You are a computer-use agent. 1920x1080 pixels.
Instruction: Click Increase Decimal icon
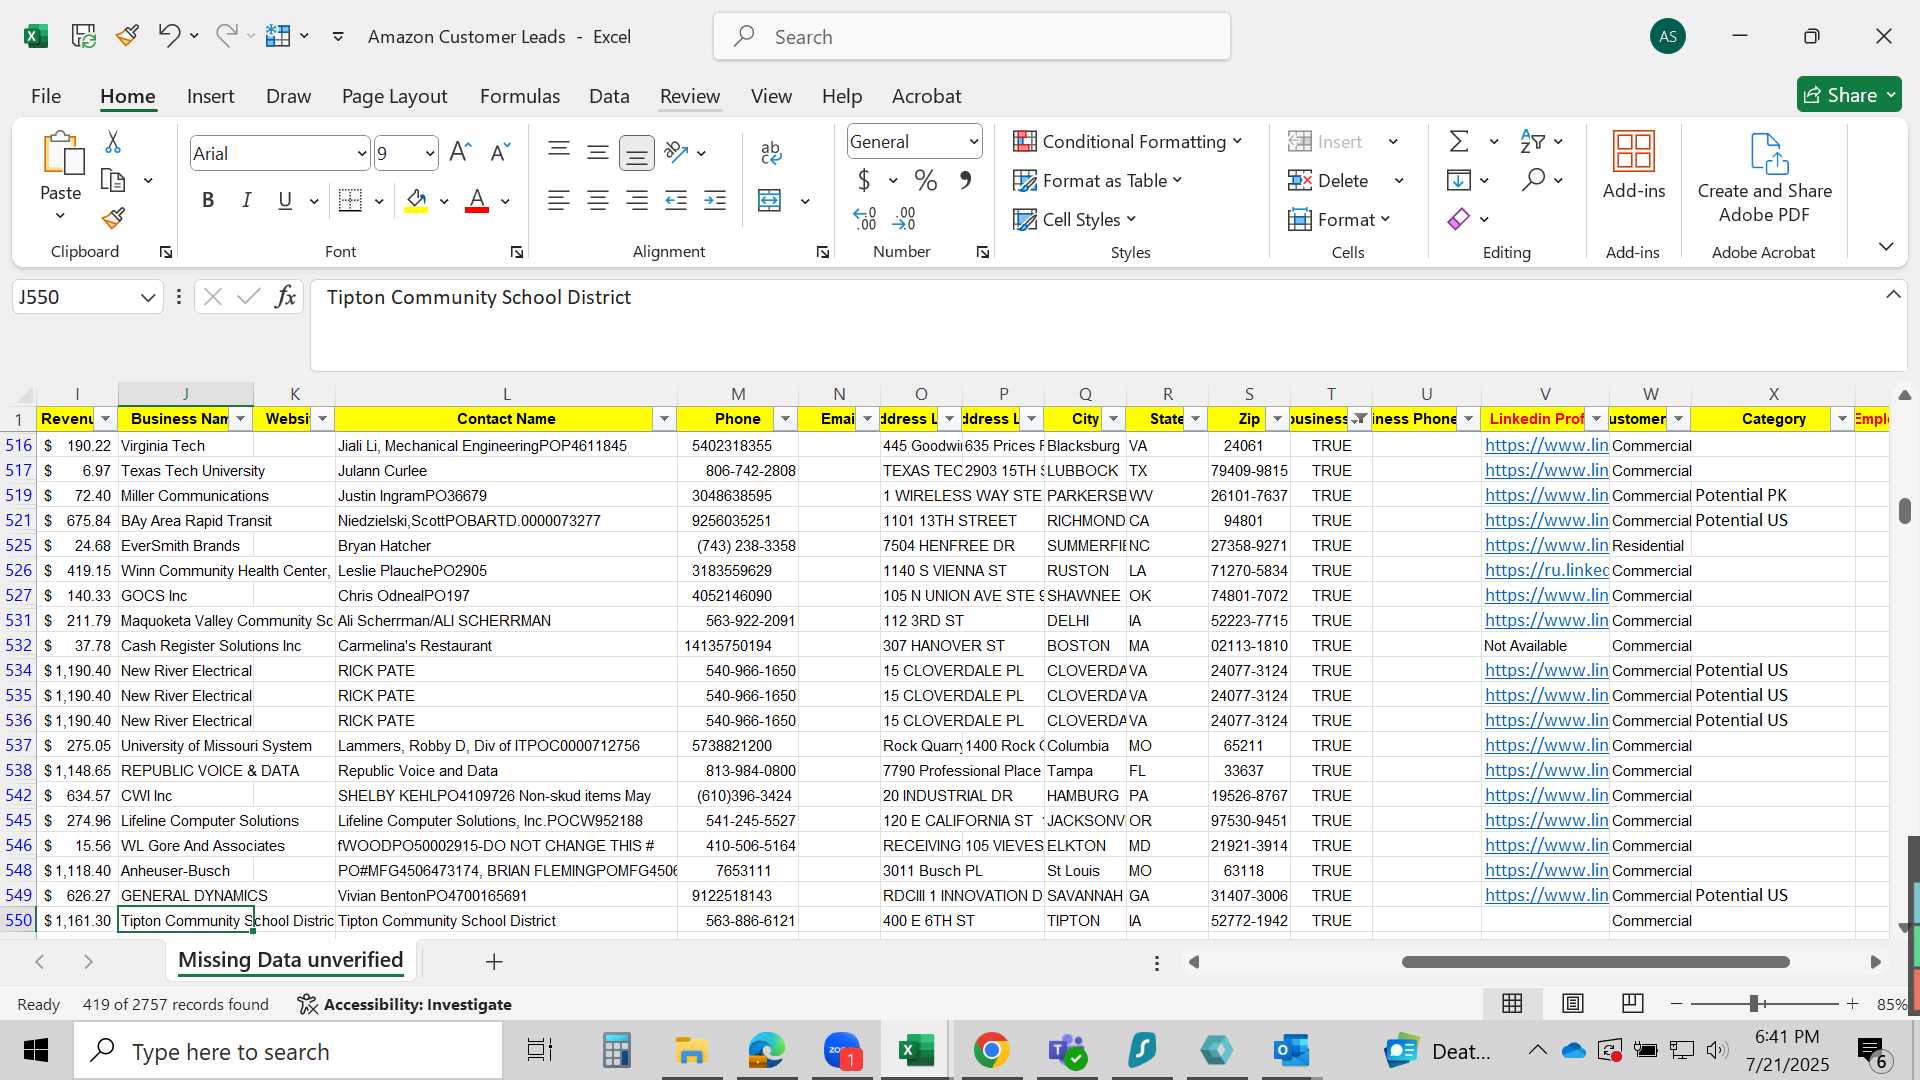865,218
